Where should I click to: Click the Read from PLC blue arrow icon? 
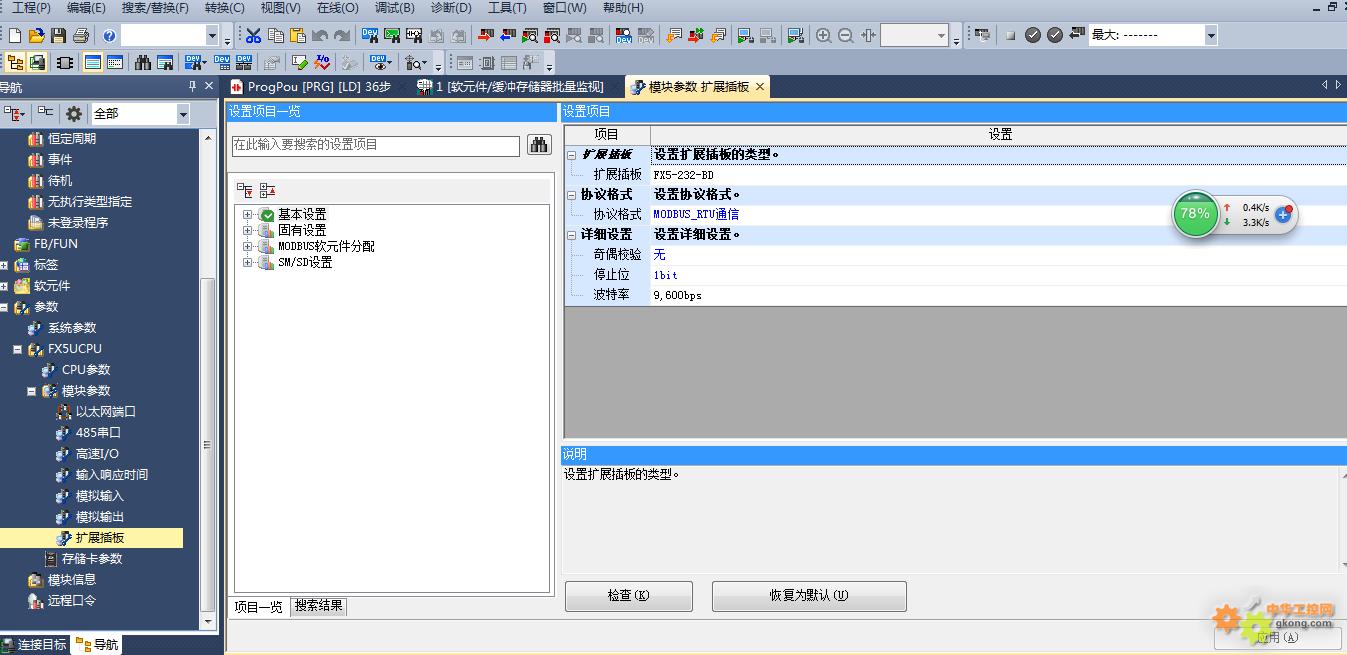pyautogui.click(x=508, y=36)
